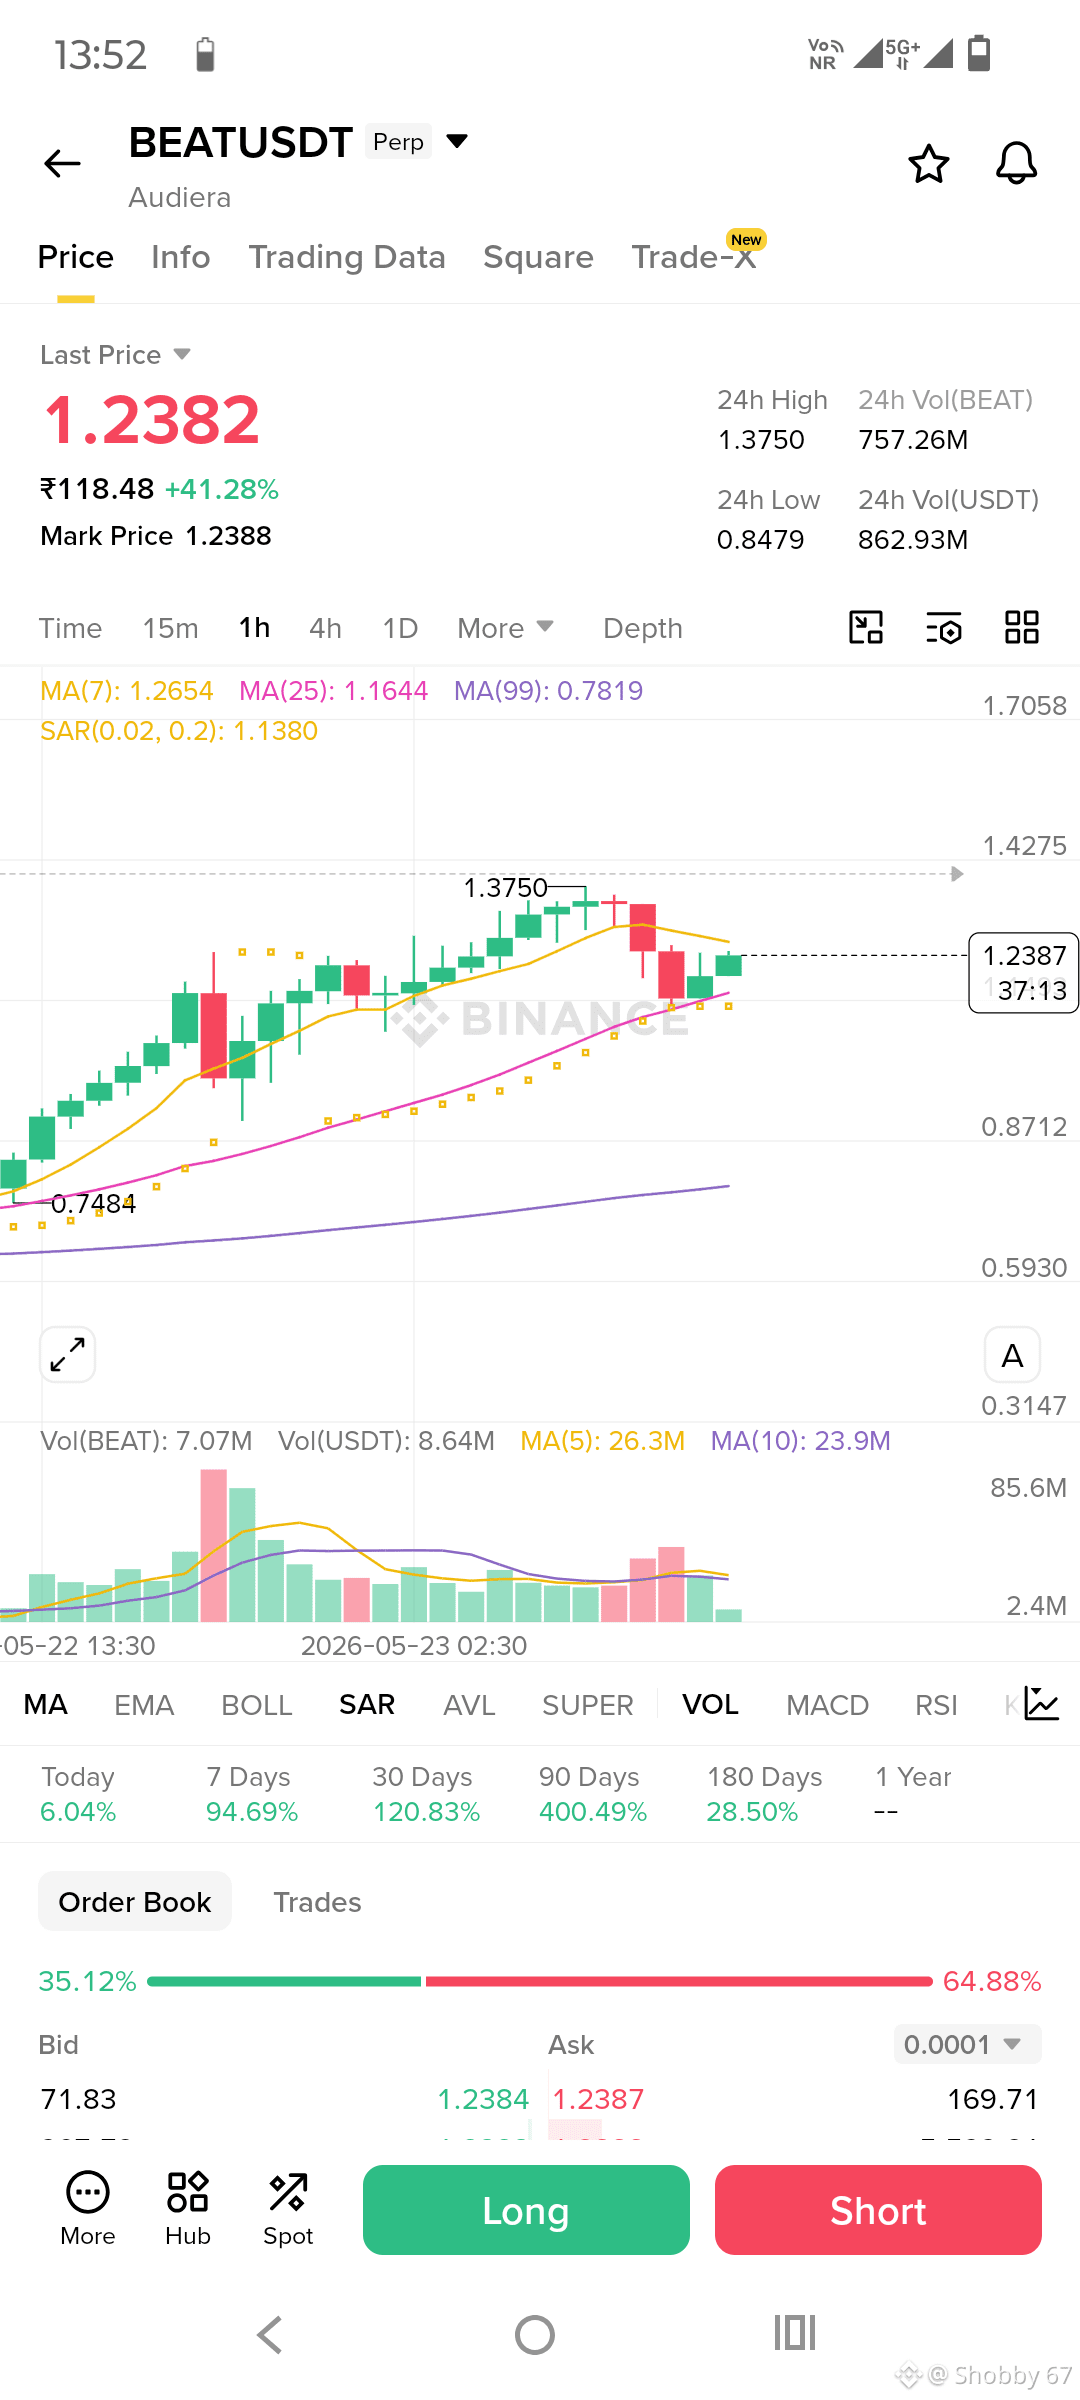The image size is (1080, 2400).
Task: Tap the 90 Days 400.49% change
Action: click(x=593, y=1794)
